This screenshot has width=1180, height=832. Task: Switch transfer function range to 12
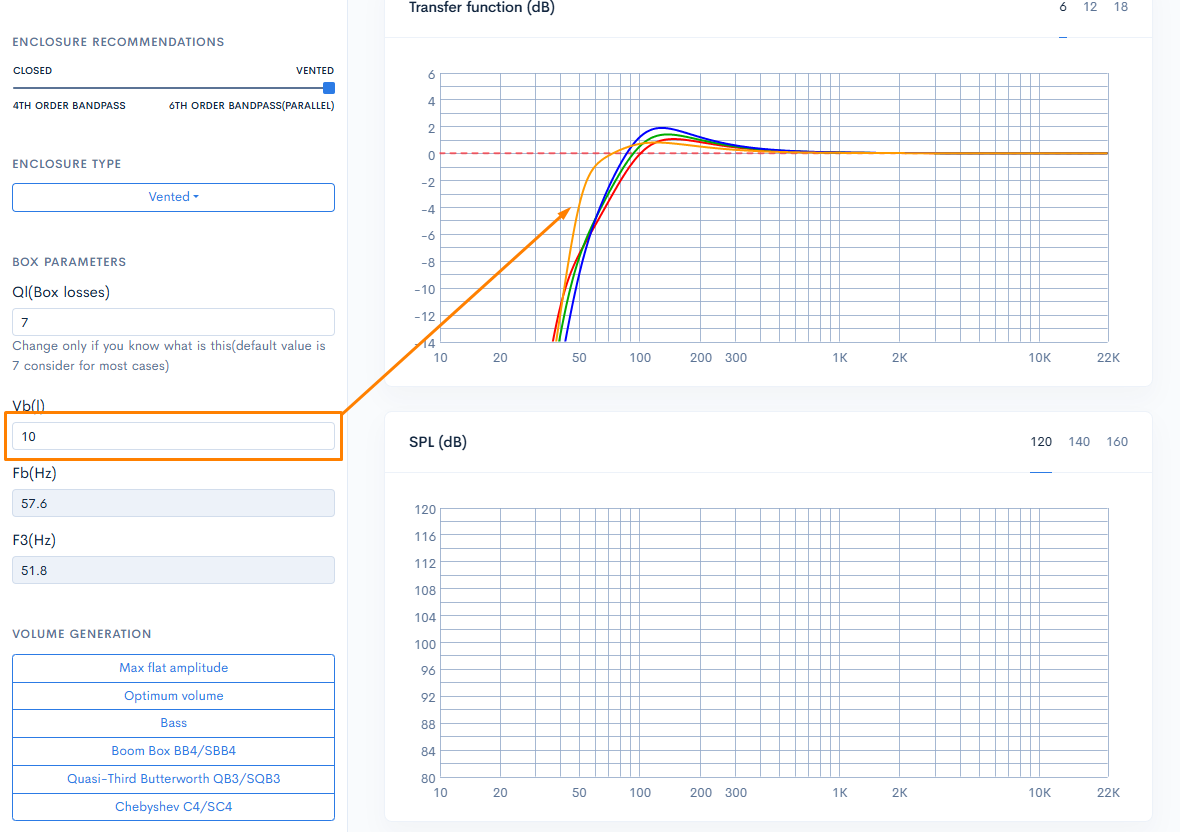click(1090, 8)
